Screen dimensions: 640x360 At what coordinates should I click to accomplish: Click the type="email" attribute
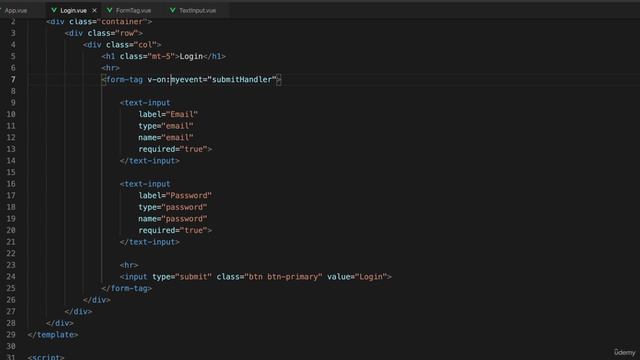[166, 126]
